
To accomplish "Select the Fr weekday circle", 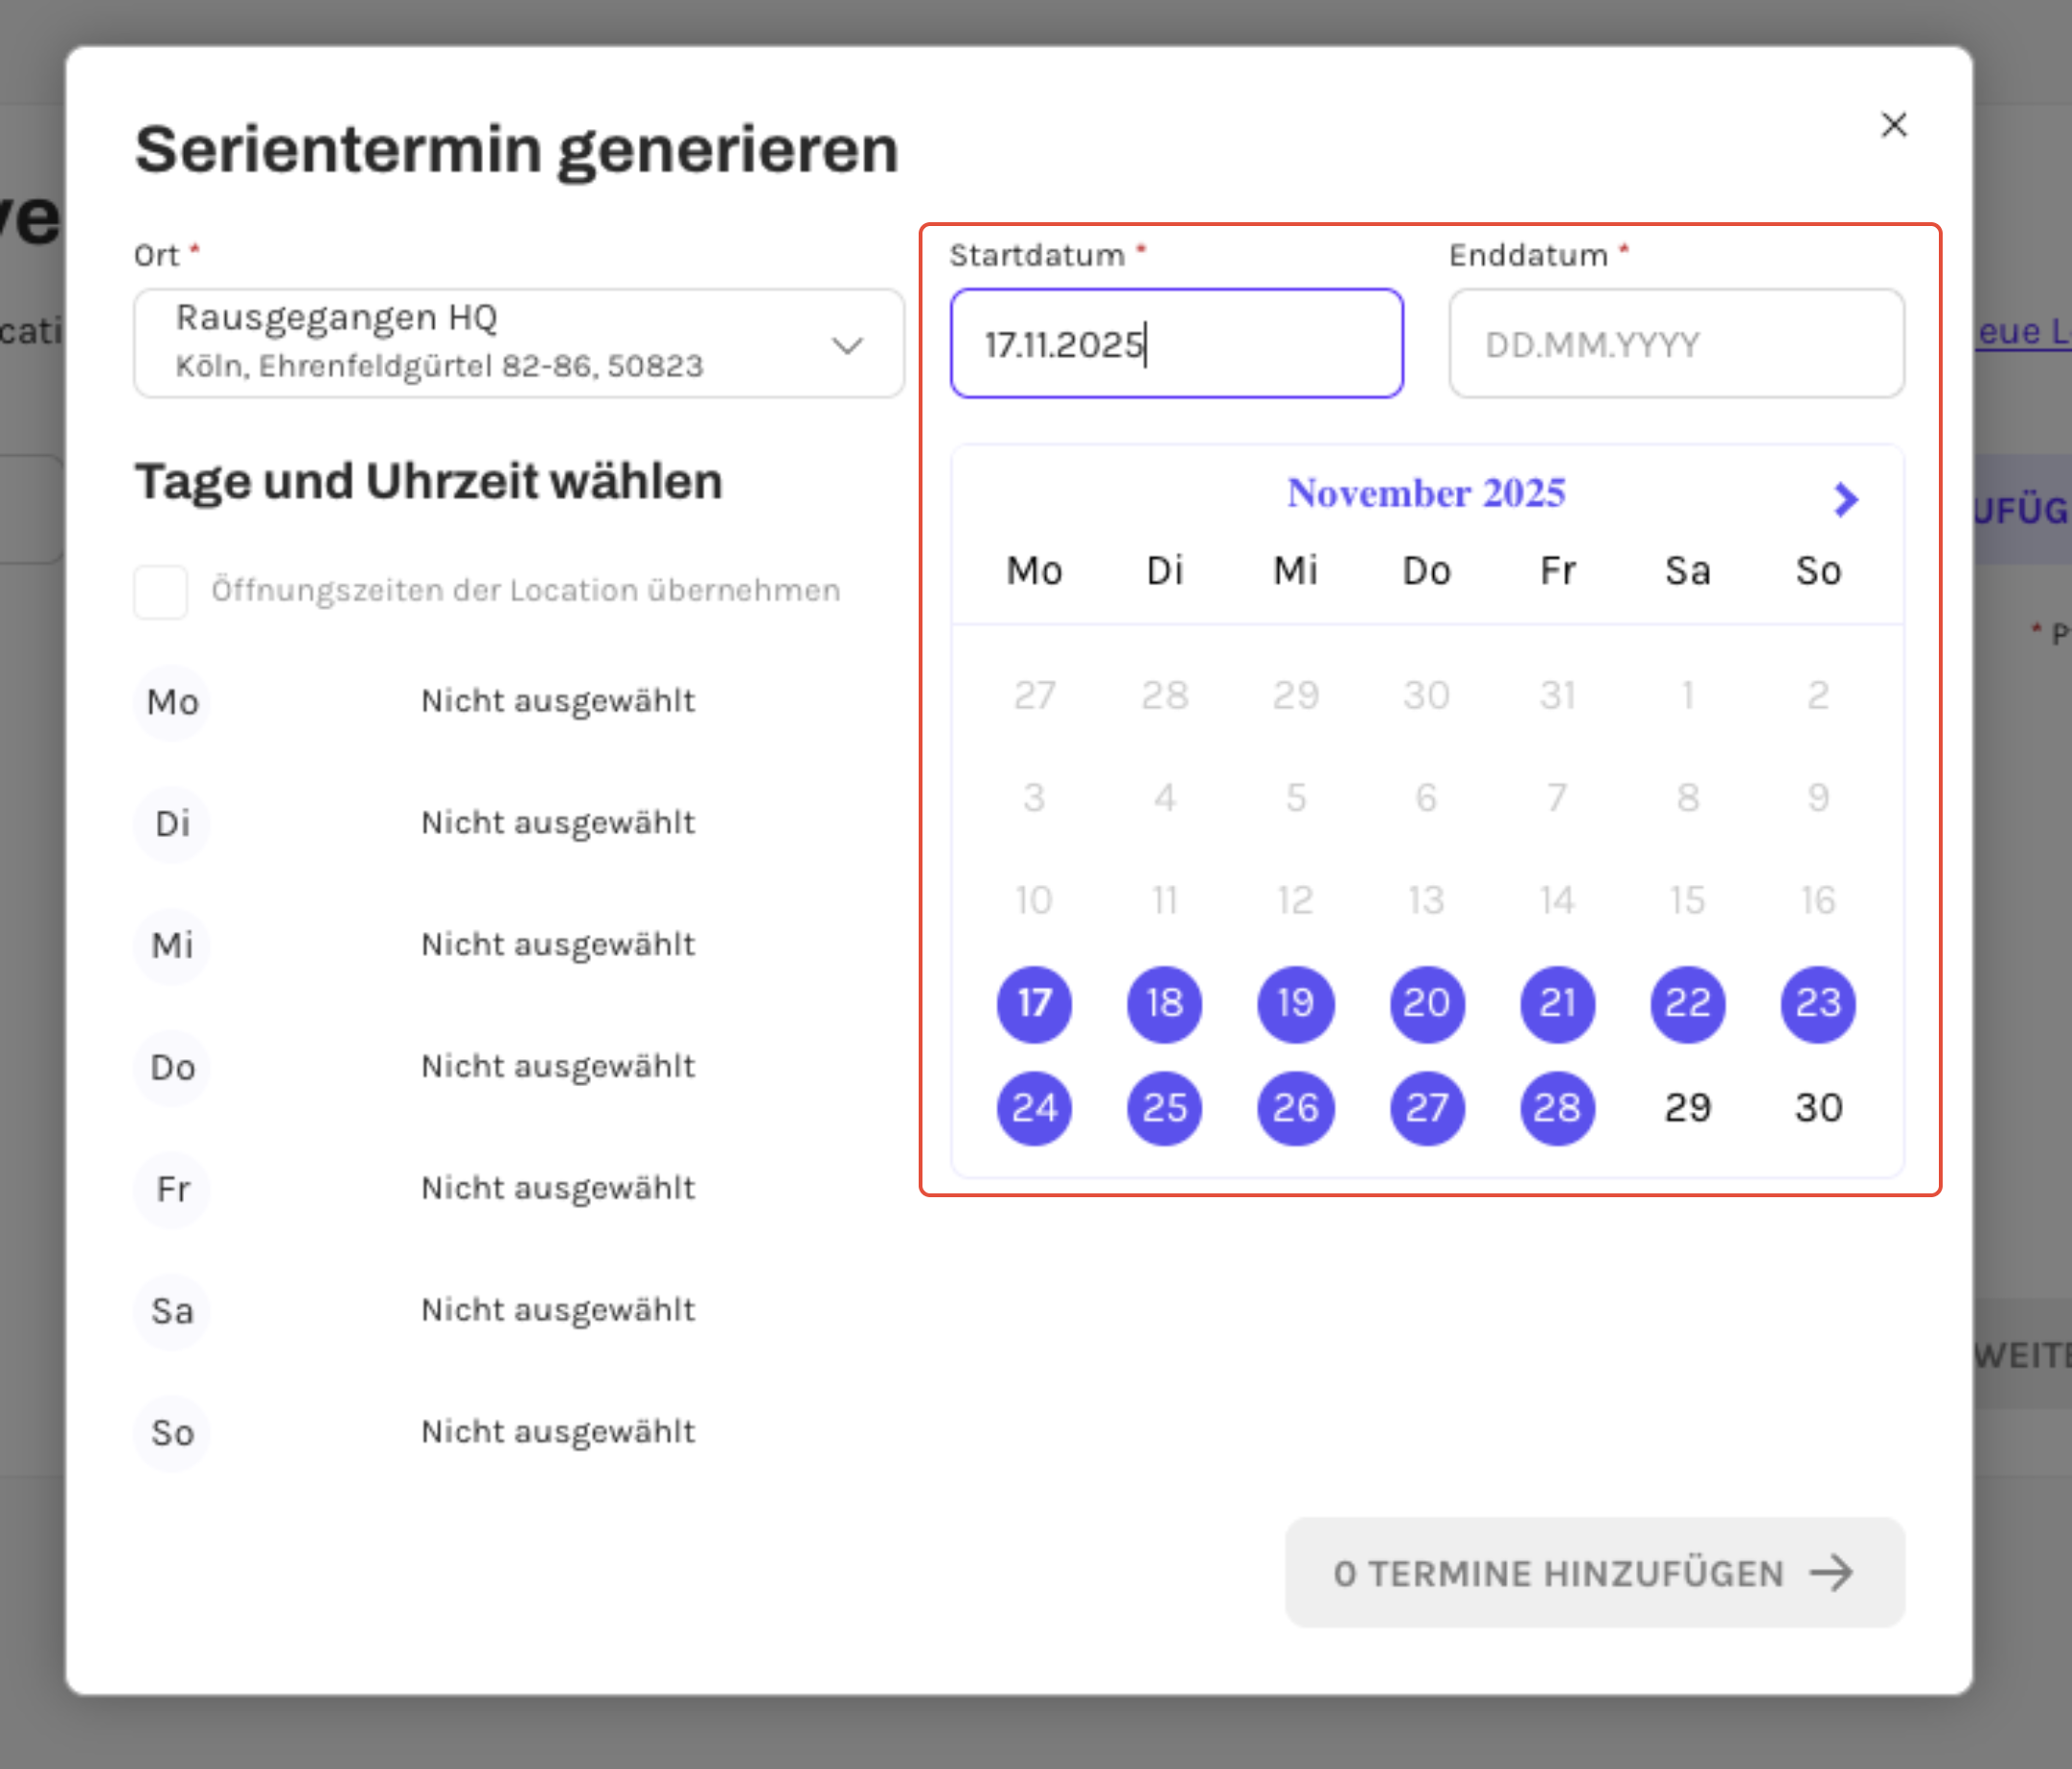I will (x=172, y=1189).
